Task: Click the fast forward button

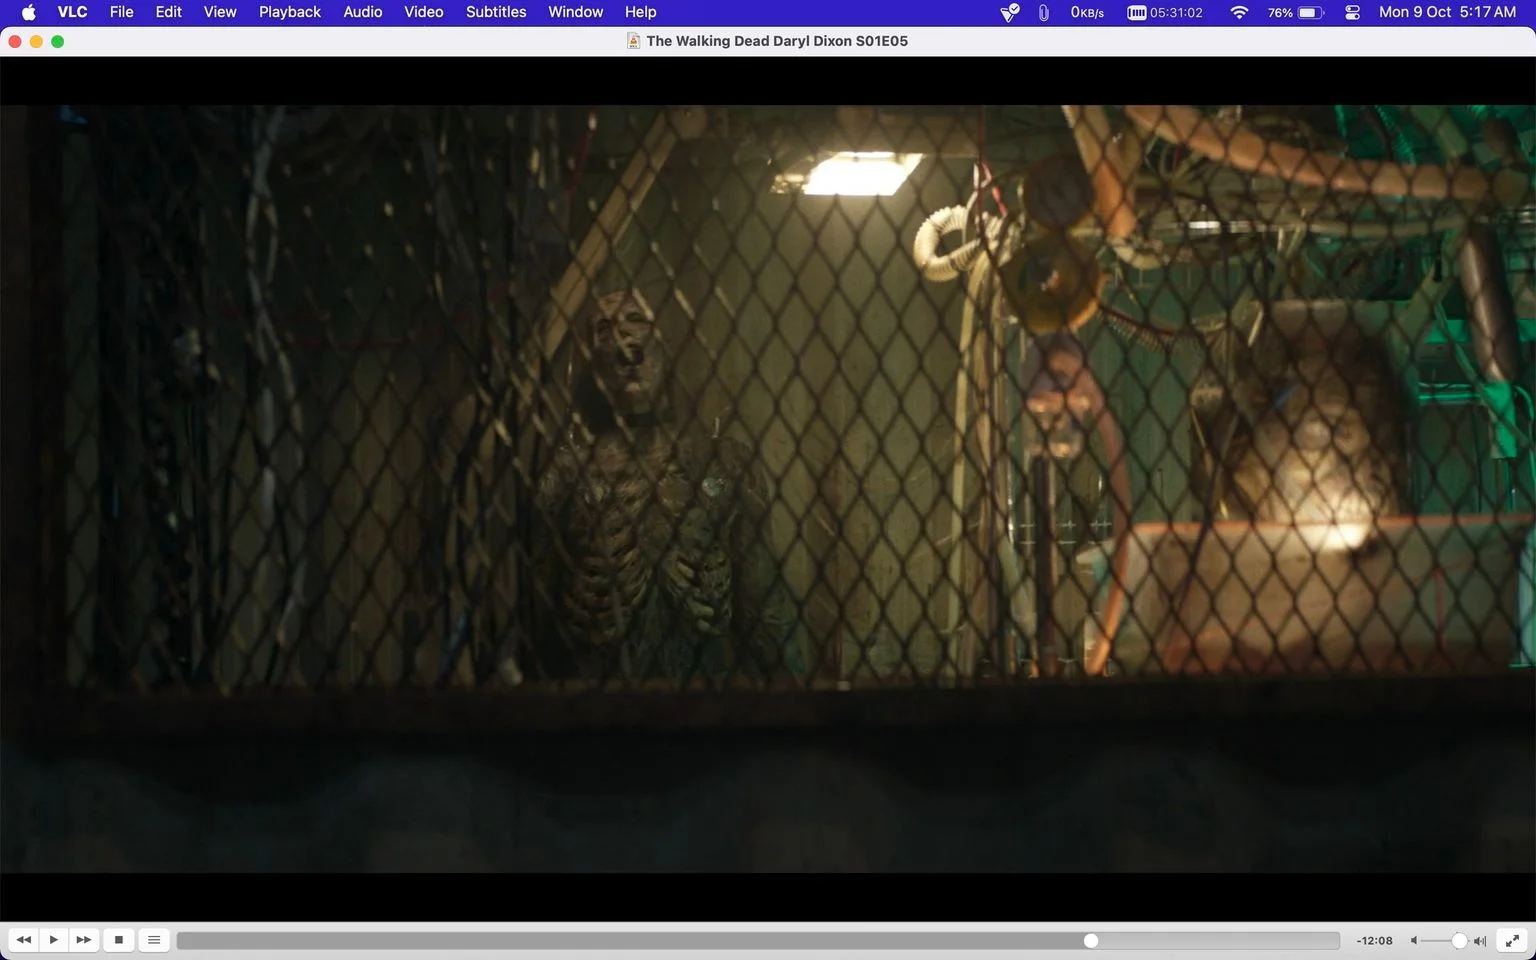Action: click(x=84, y=940)
